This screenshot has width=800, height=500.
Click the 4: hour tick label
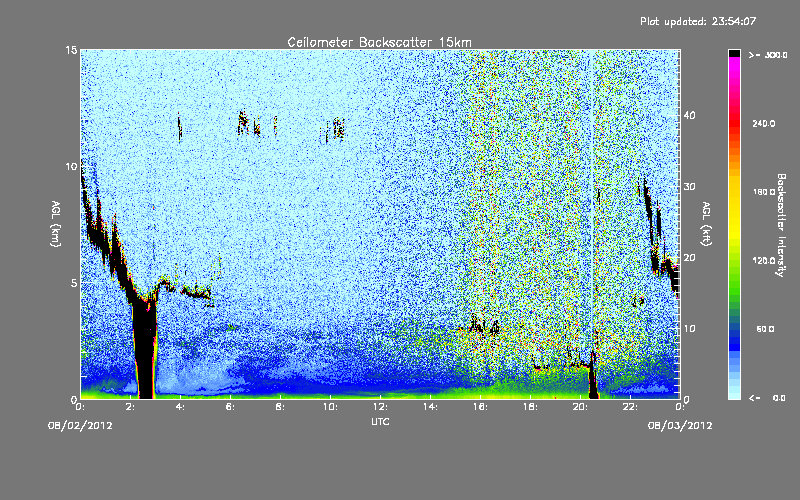tap(181, 407)
